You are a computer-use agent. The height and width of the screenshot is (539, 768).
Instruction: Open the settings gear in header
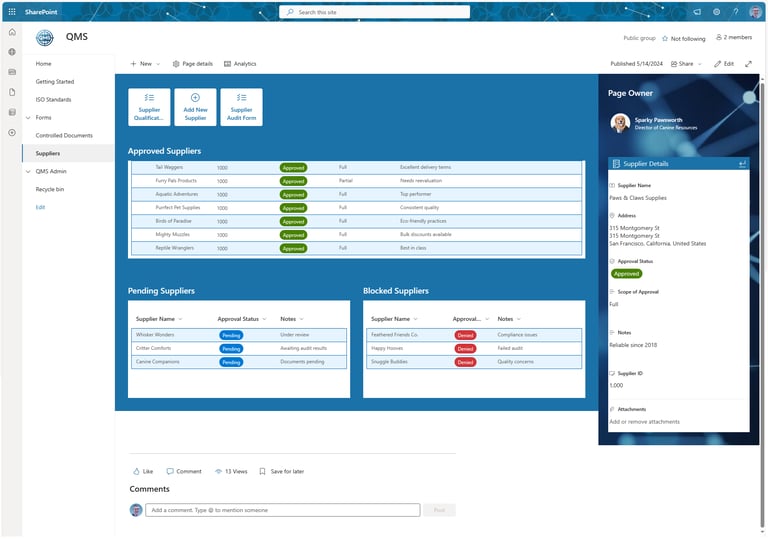click(717, 12)
